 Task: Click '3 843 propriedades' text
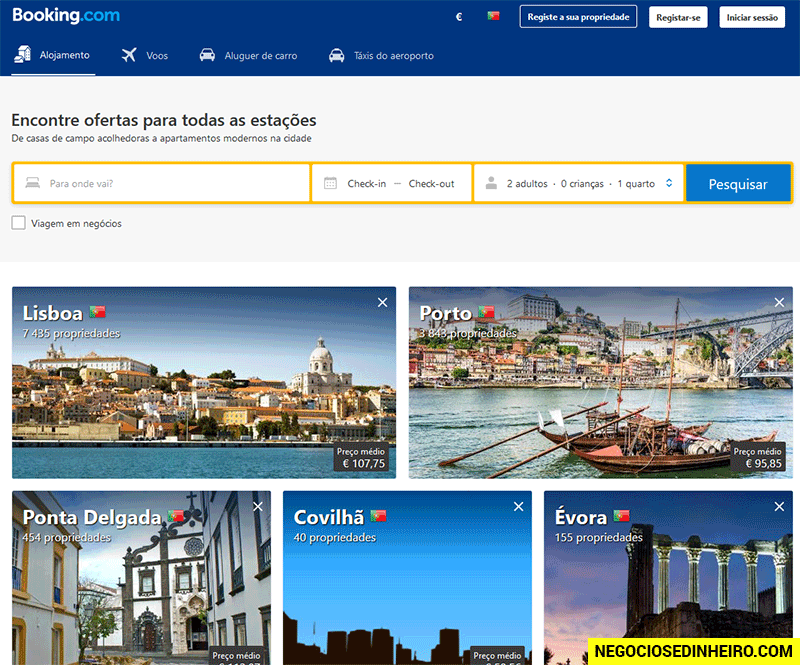click(x=468, y=333)
